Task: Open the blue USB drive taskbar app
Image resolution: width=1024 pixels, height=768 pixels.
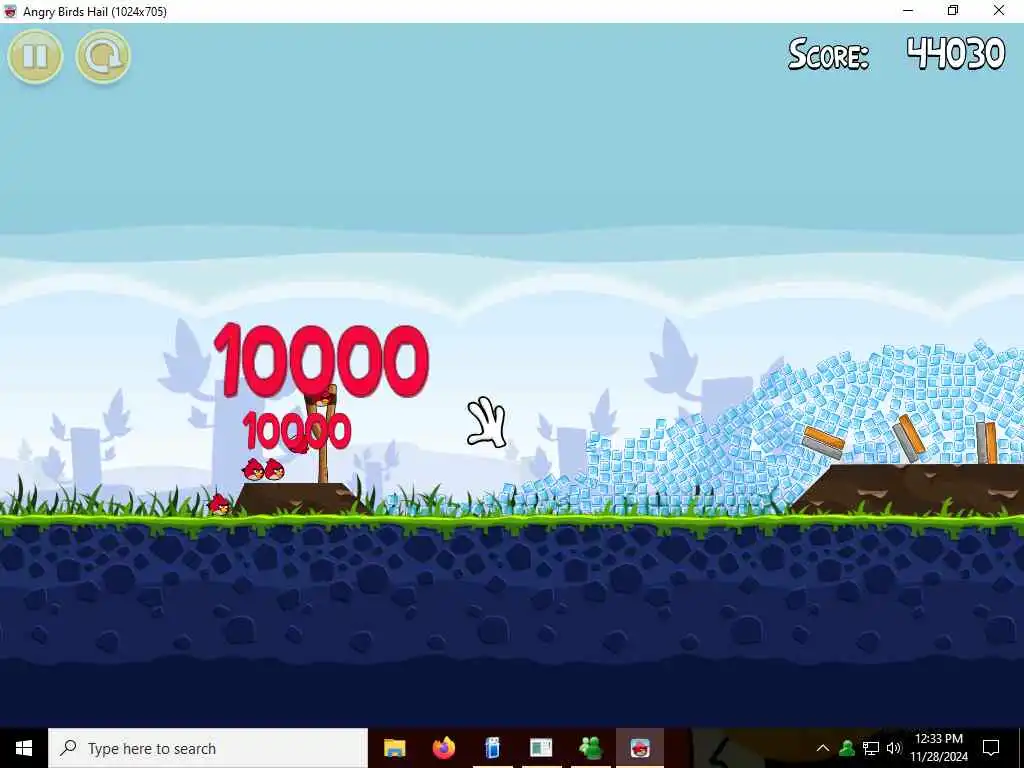Action: 492,748
